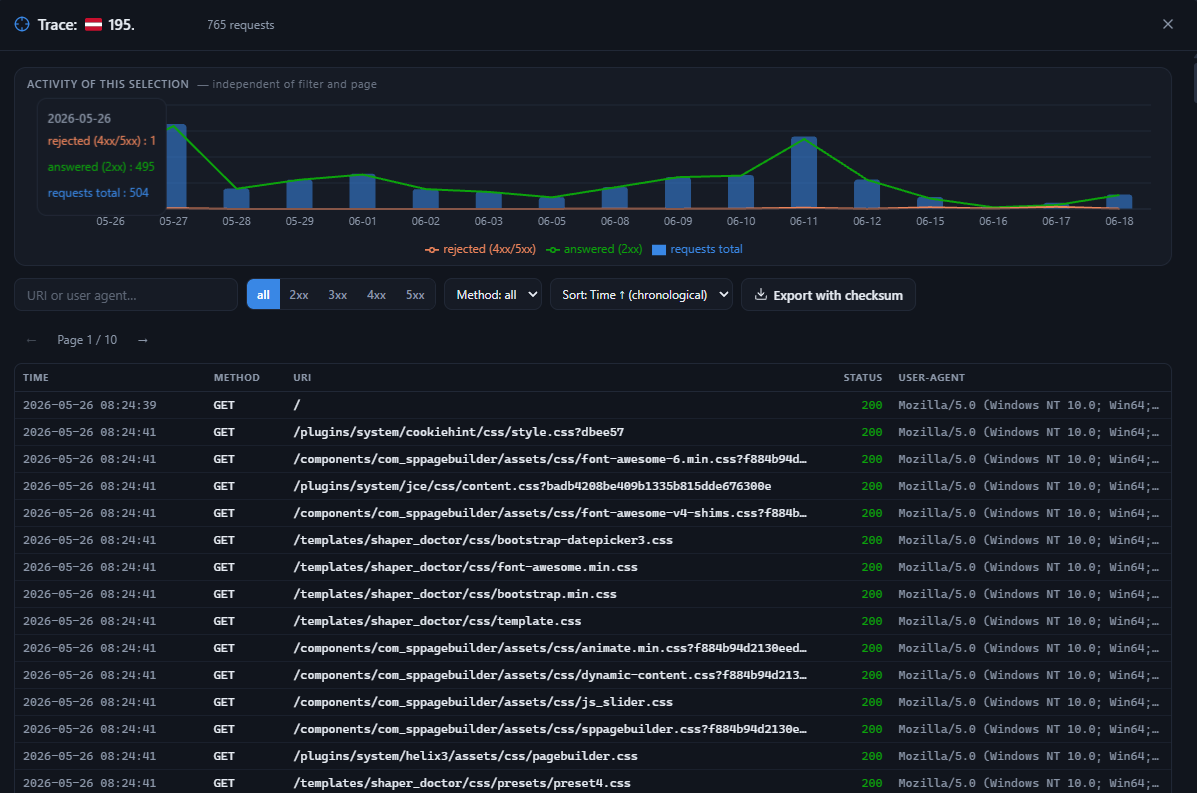Click 'Page 1 / 10' indicator
The height and width of the screenshot is (793, 1197).
point(87,340)
